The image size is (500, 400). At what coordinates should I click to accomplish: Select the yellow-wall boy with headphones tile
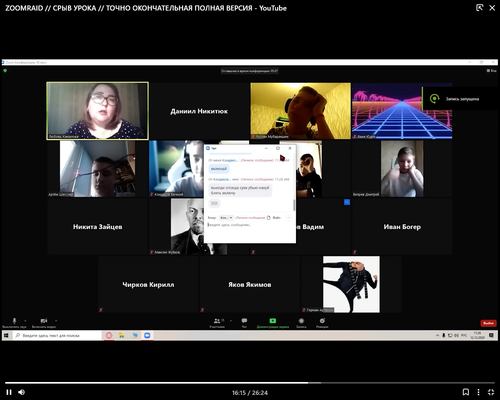pyautogui.click(x=301, y=111)
